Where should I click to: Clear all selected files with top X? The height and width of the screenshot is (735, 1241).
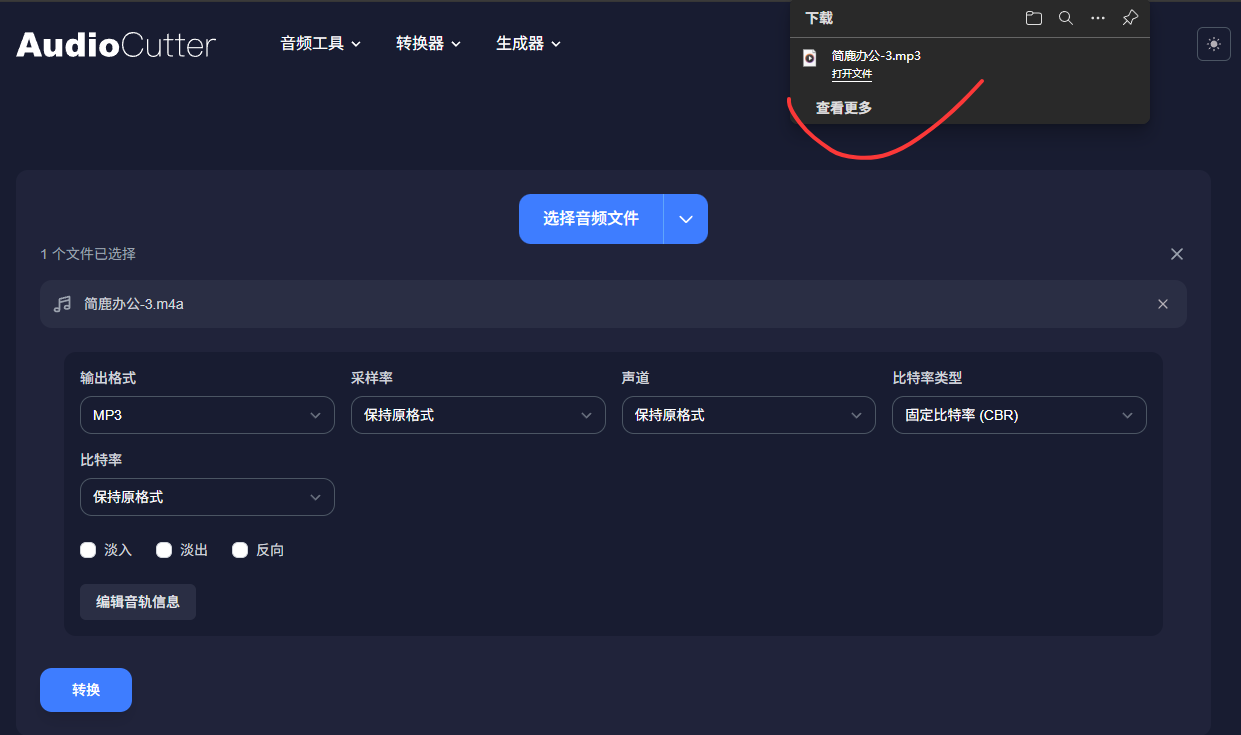pyautogui.click(x=1177, y=254)
